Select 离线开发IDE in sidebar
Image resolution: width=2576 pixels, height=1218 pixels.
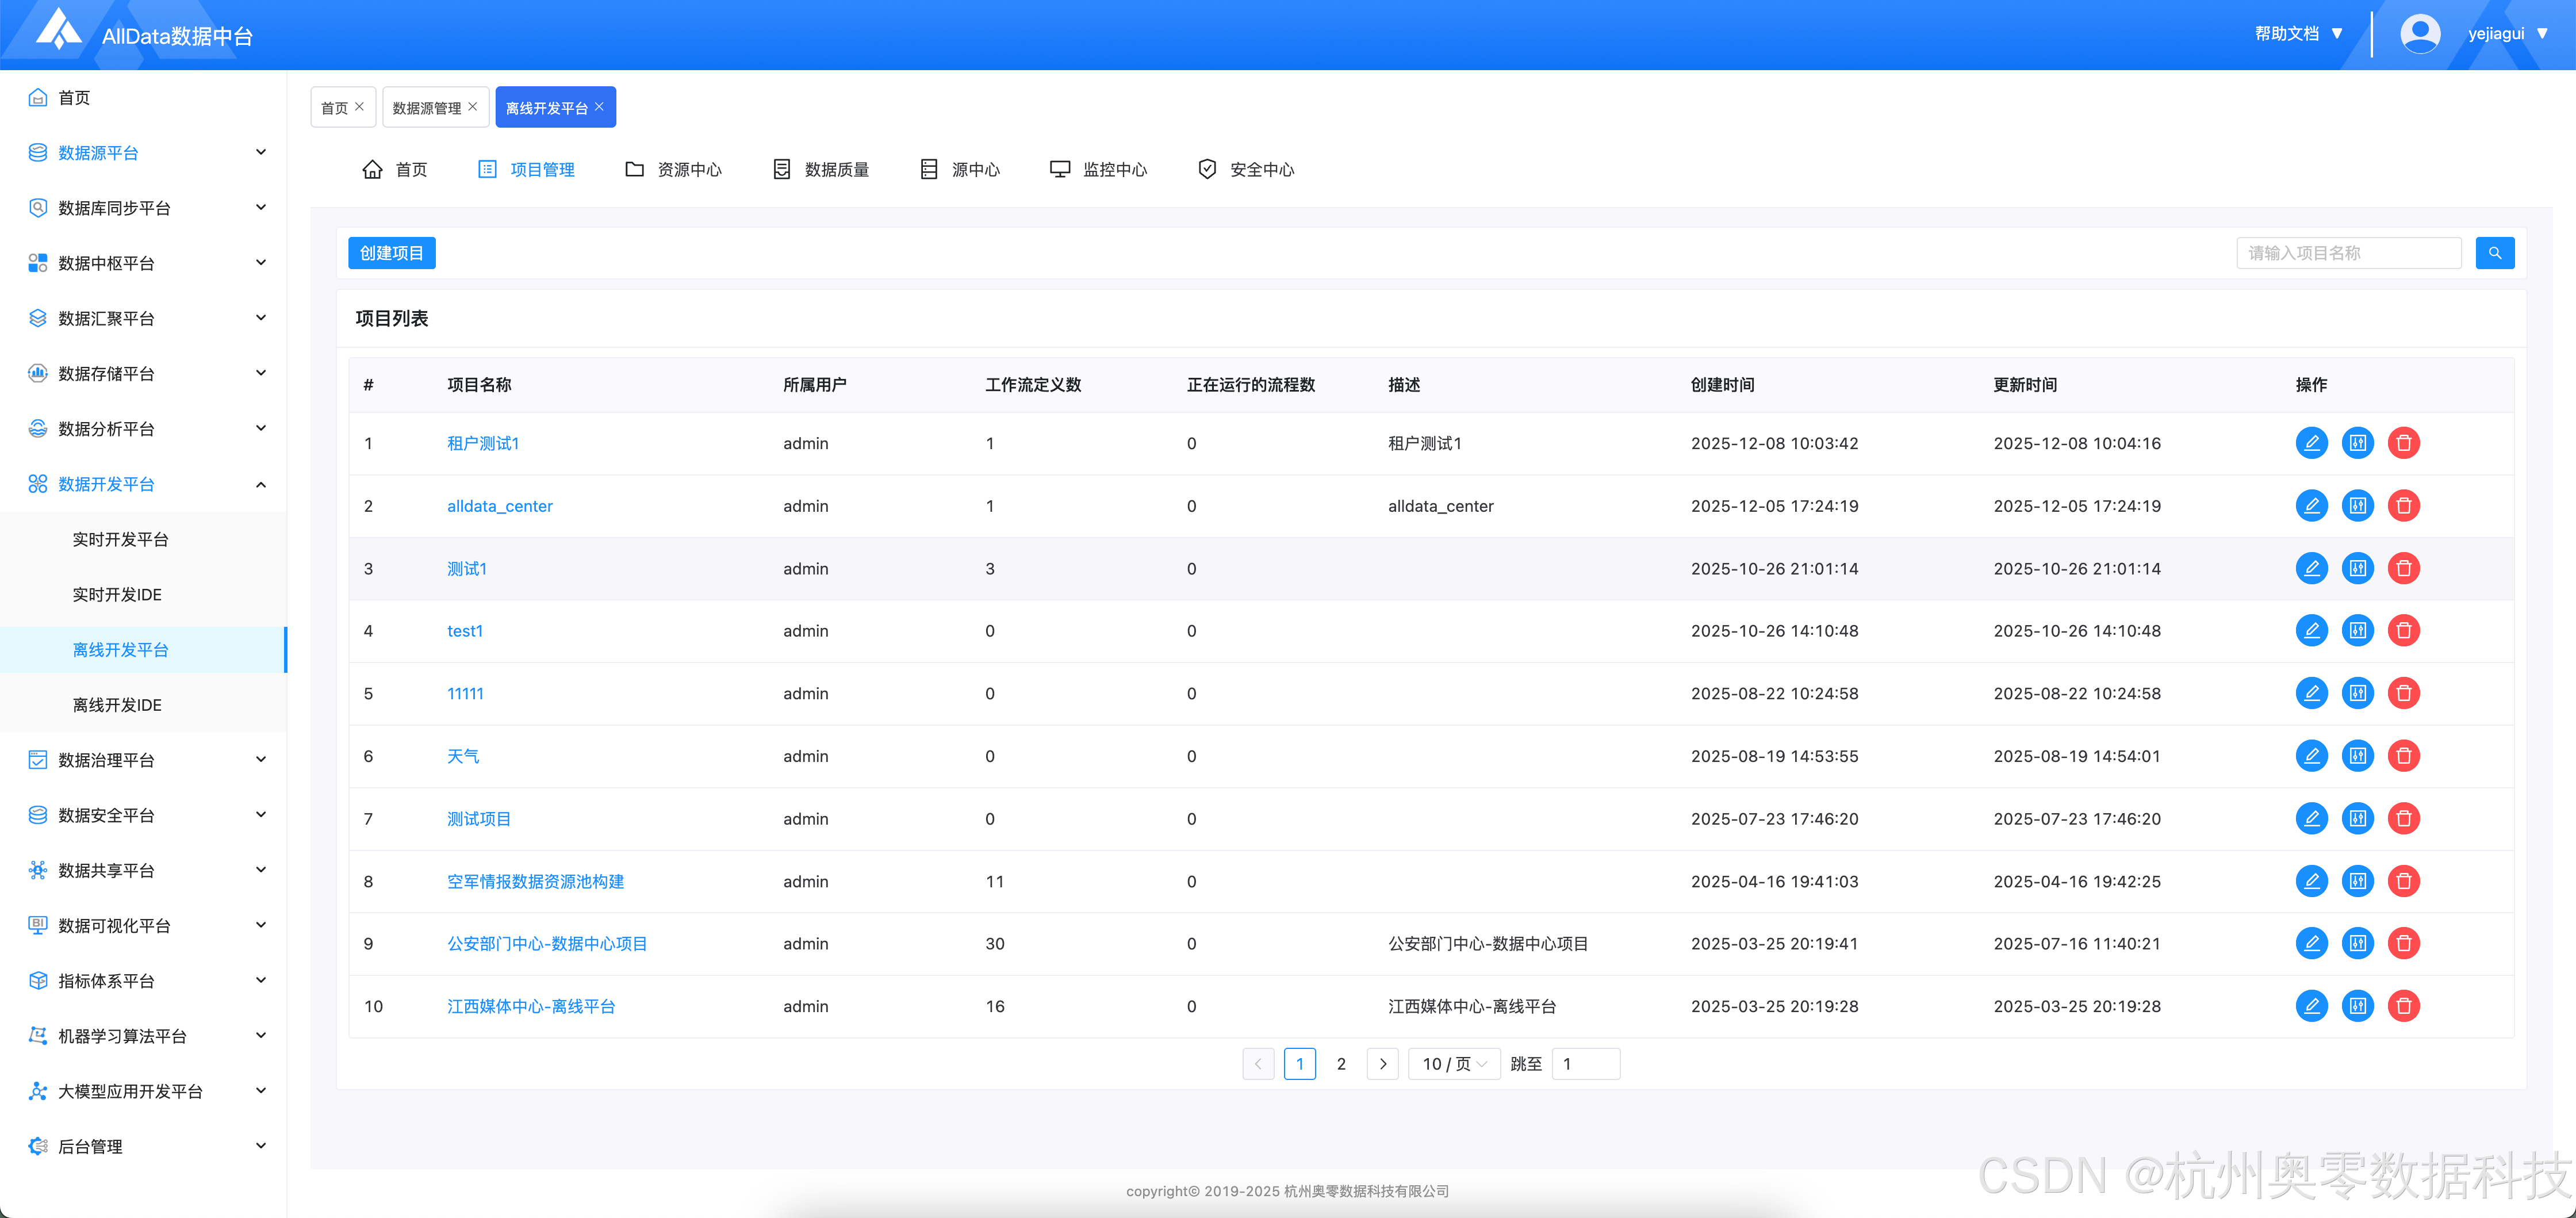pyautogui.click(x=117, y=705)
